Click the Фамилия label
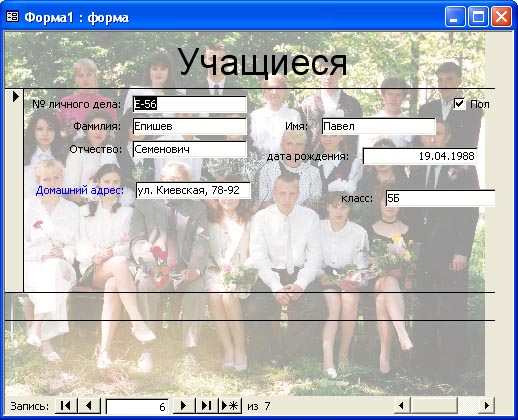The image size is (518, 420). pos(97,126)
